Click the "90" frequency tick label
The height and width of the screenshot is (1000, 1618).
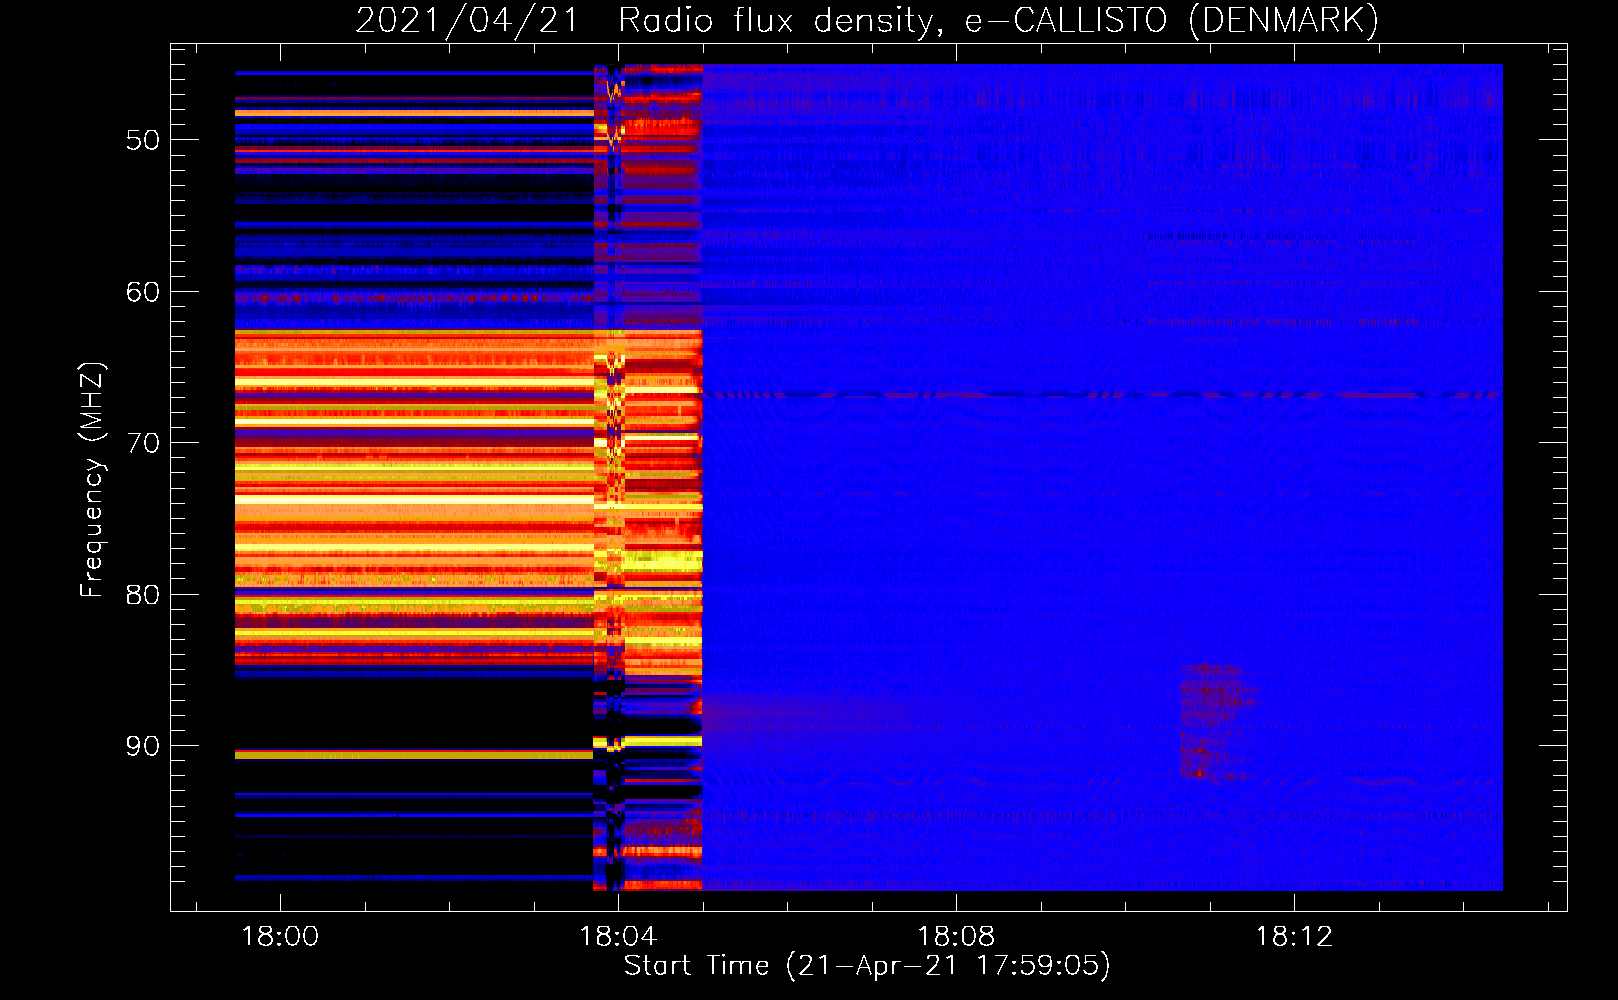click(x=143, y=746)
